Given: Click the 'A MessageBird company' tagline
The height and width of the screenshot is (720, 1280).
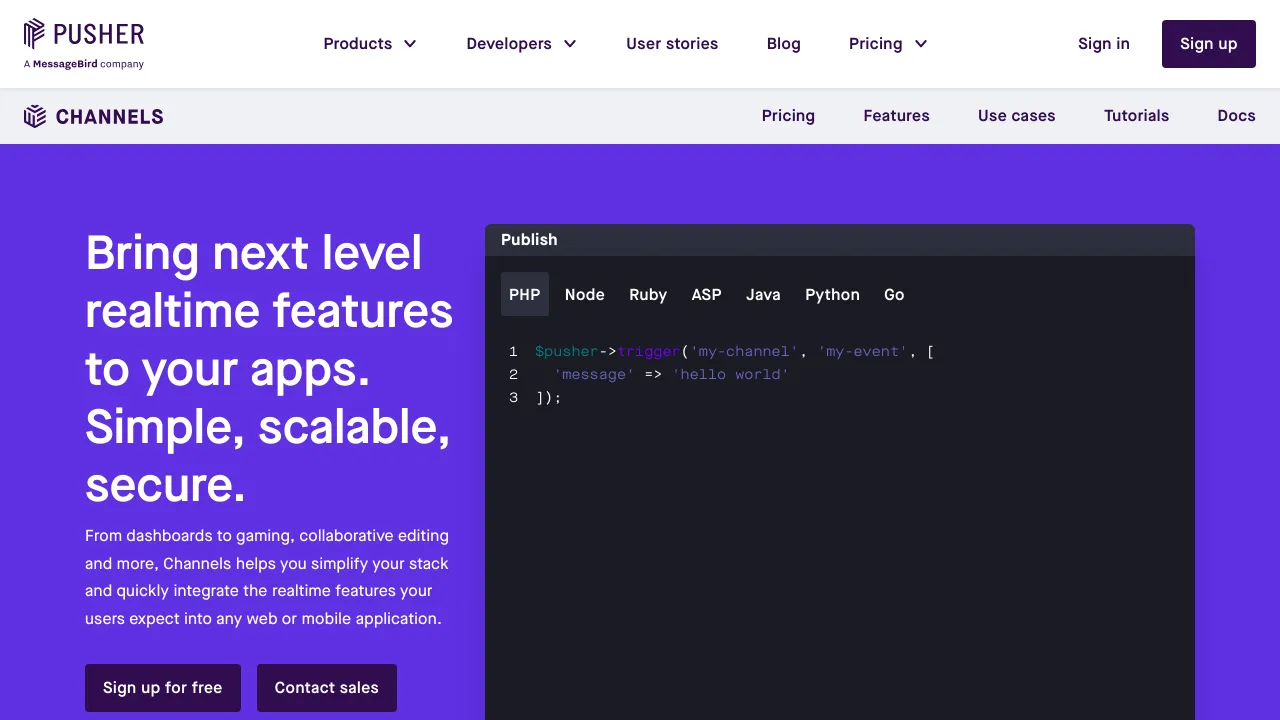Looking at the screenshot, I should (x=84, y=64).
